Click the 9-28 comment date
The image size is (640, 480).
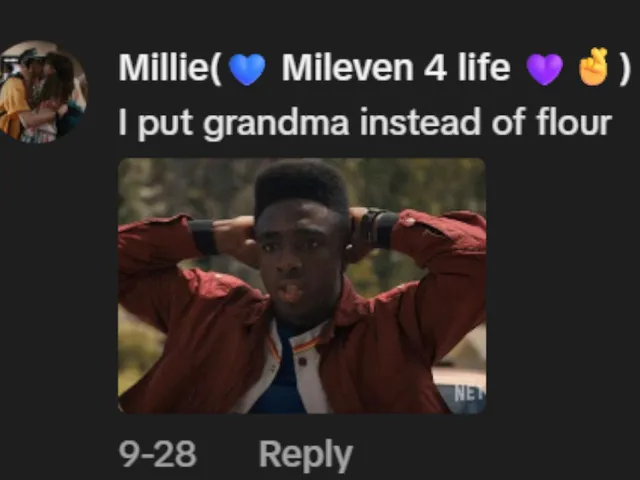158,454
